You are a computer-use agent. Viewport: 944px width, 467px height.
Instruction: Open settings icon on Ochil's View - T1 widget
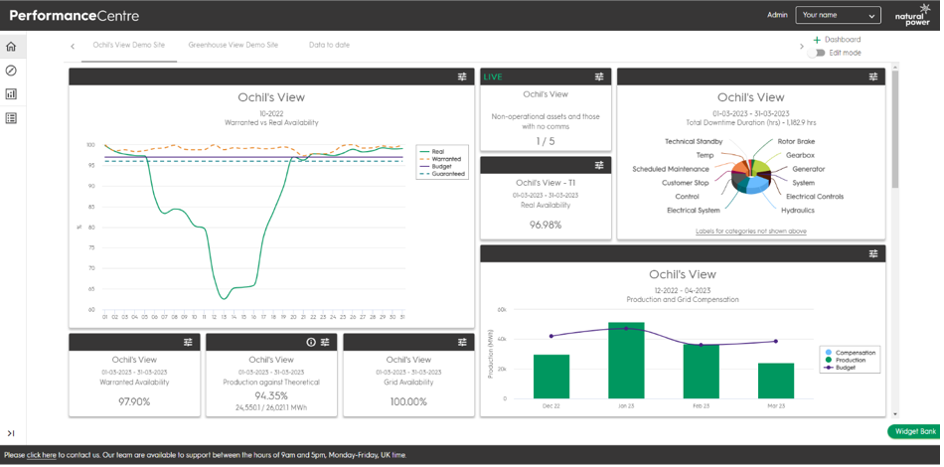[599, 165]
